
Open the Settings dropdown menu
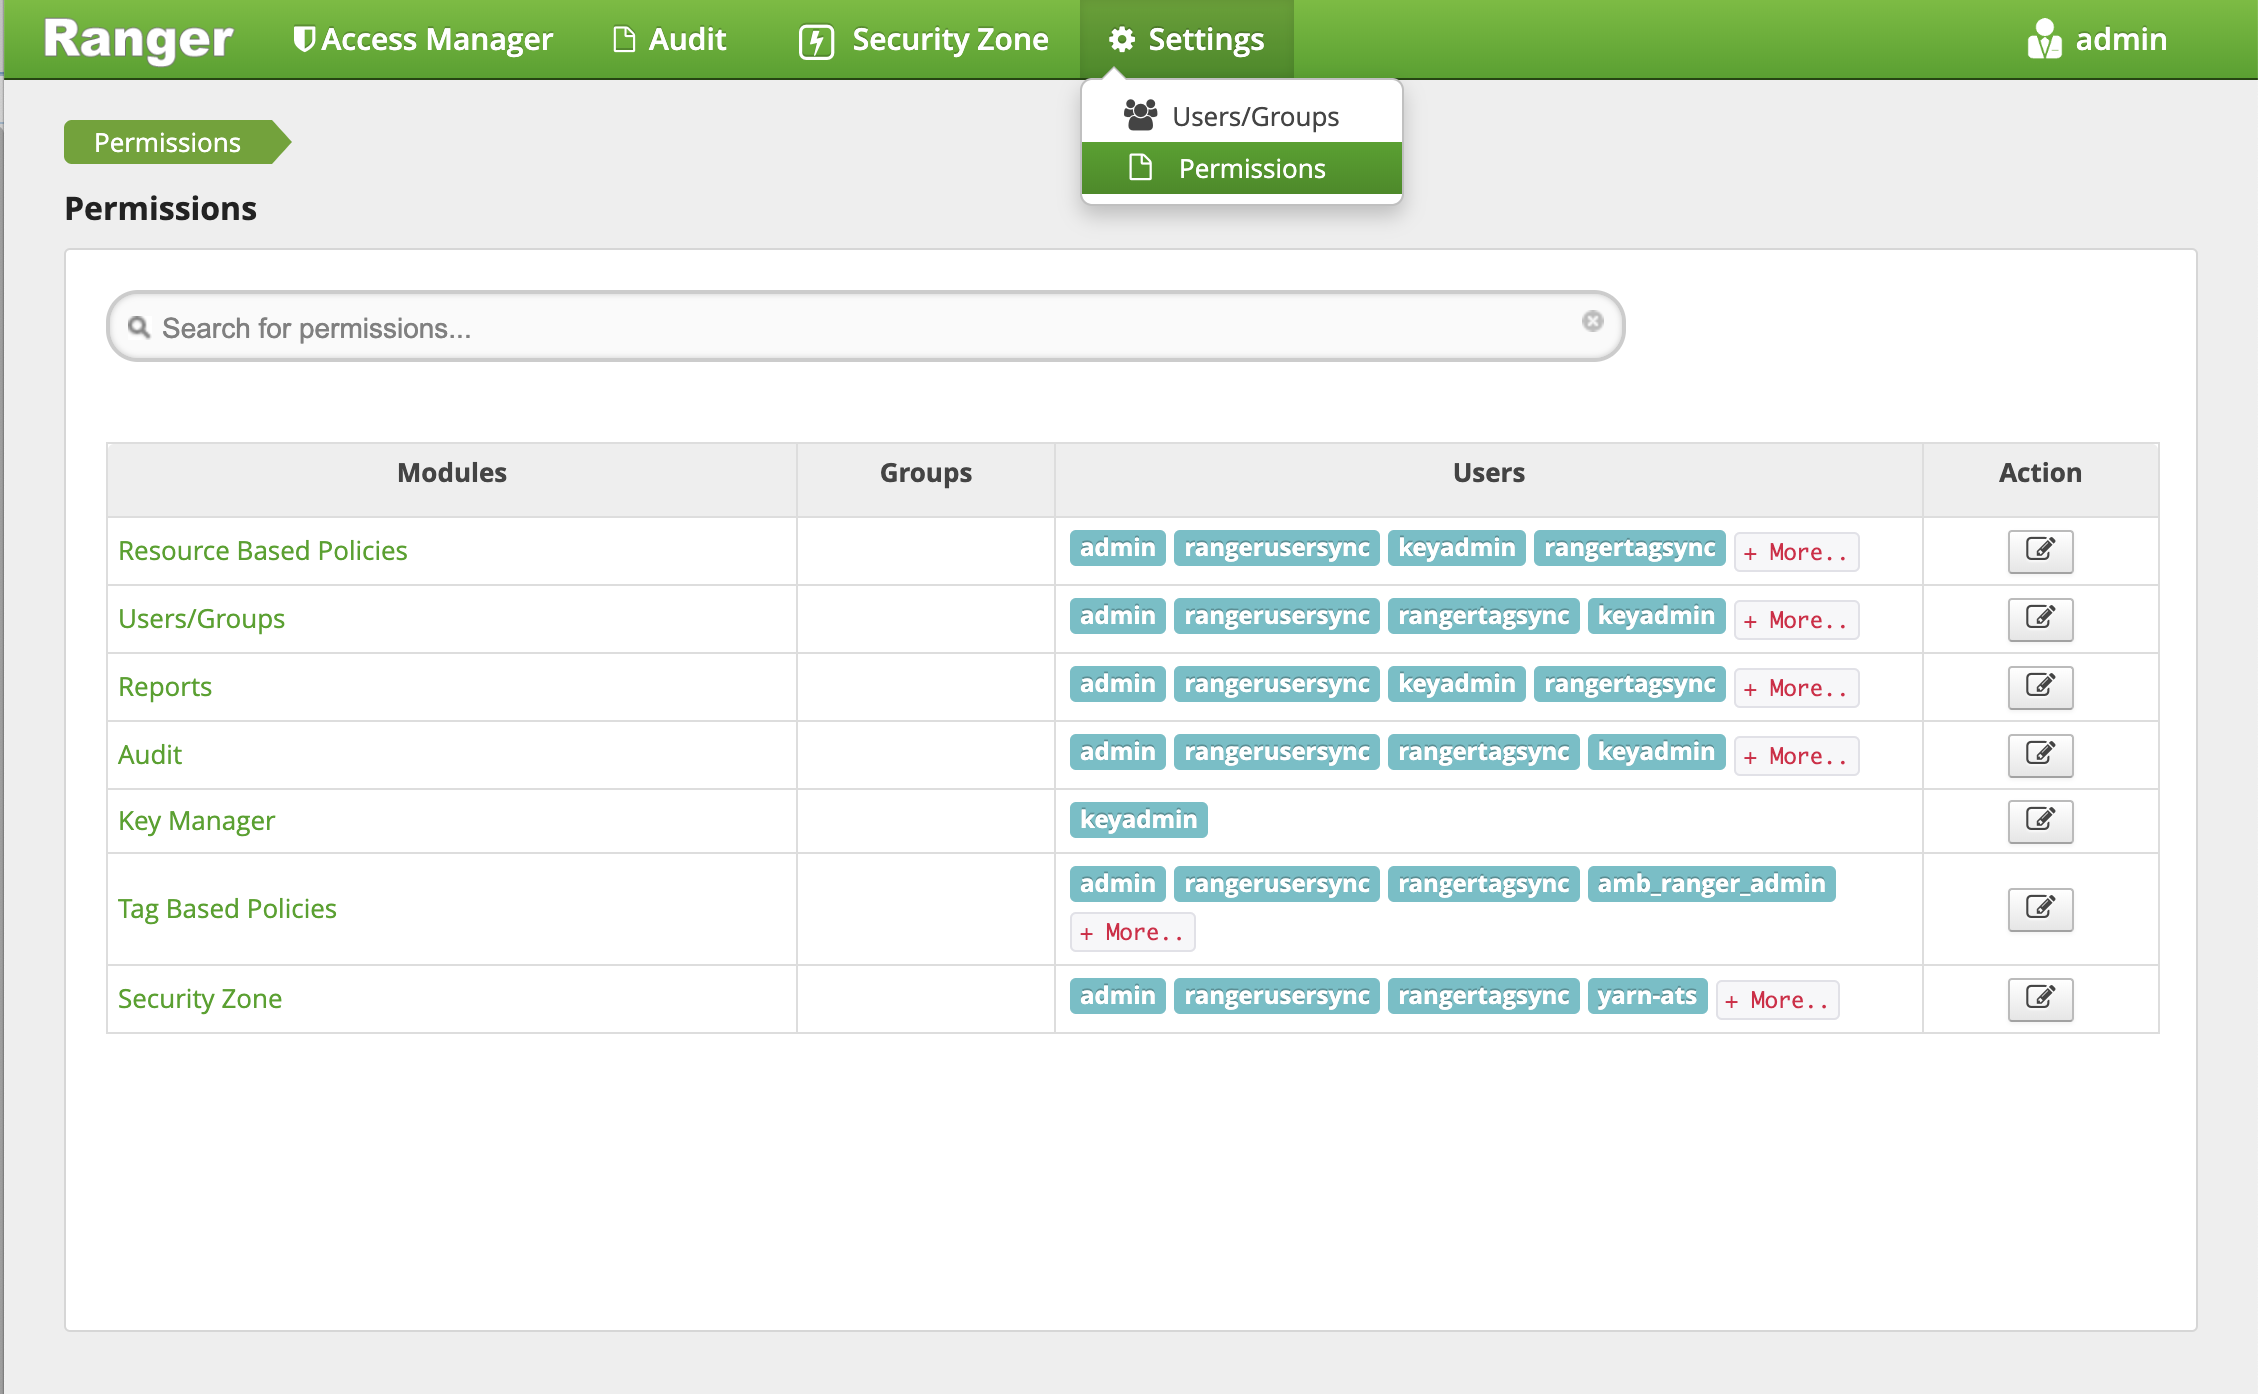tap(1186, 40)
